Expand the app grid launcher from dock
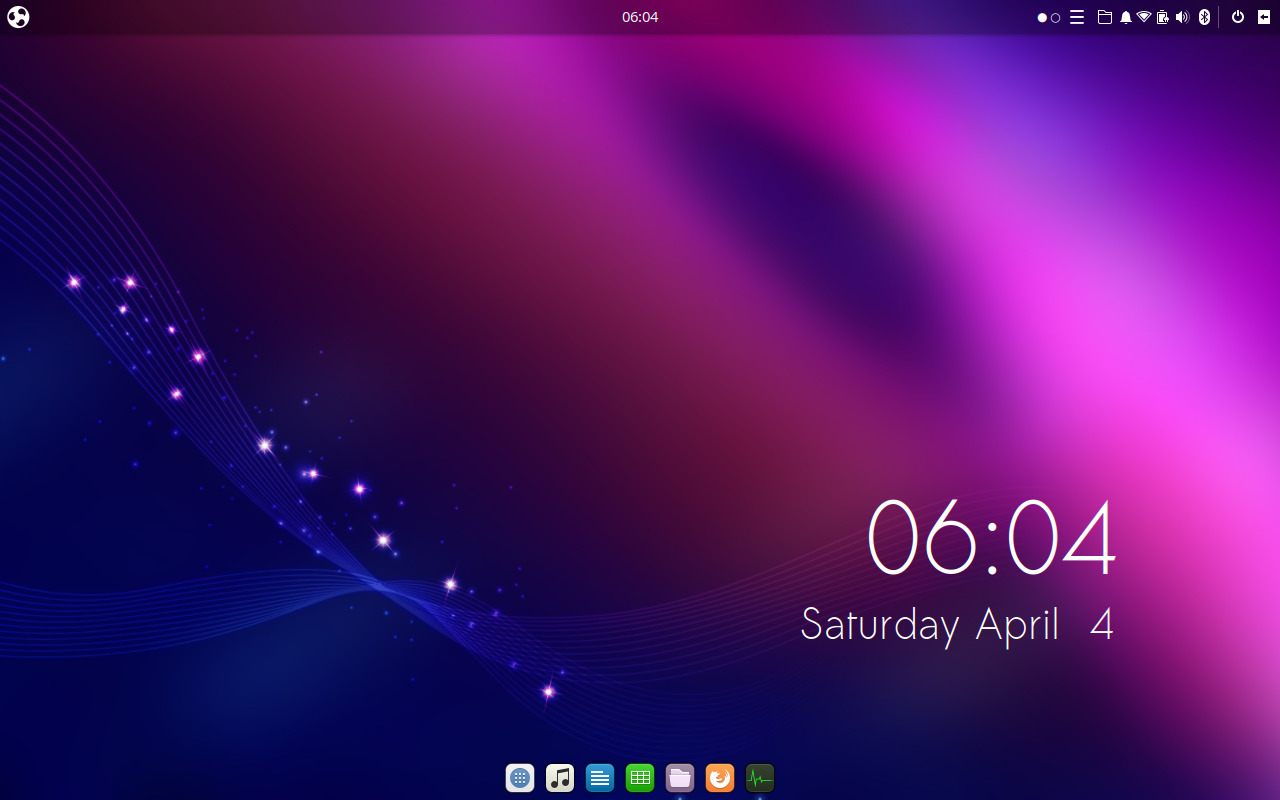 point(520,777)
